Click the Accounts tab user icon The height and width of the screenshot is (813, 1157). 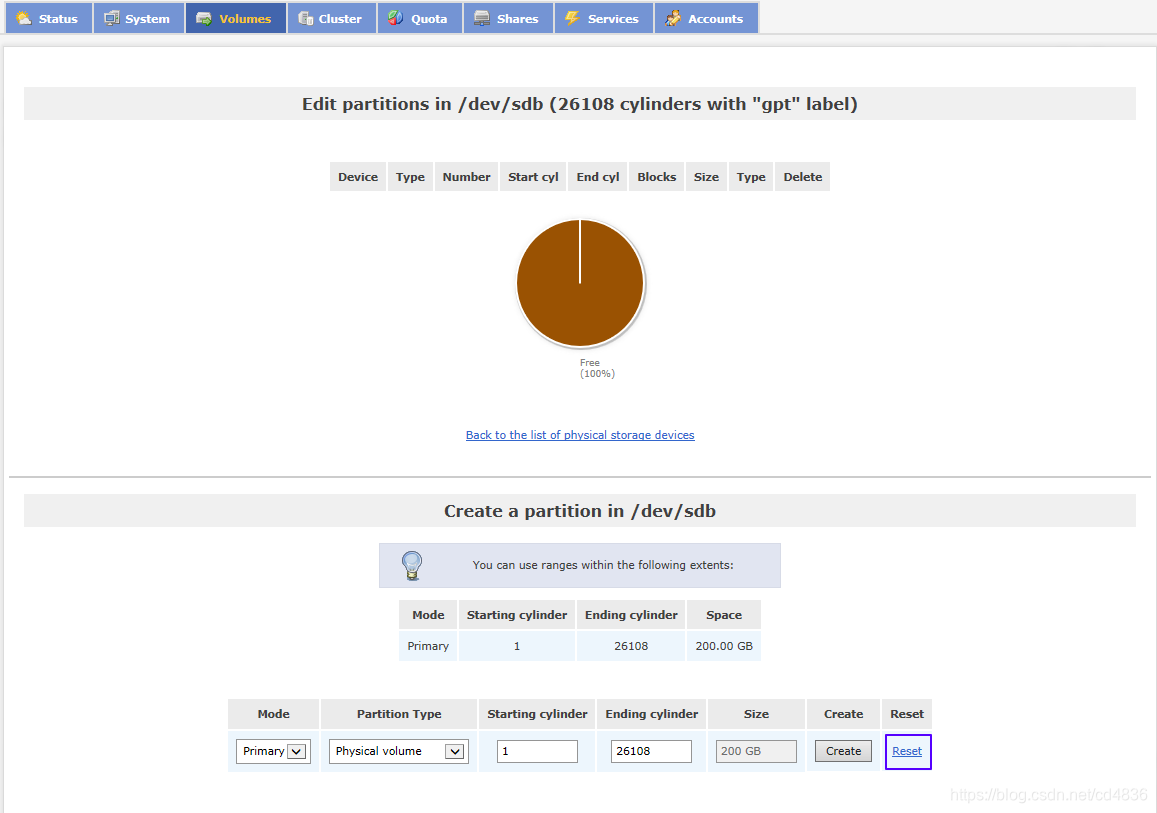click(672, 18)
